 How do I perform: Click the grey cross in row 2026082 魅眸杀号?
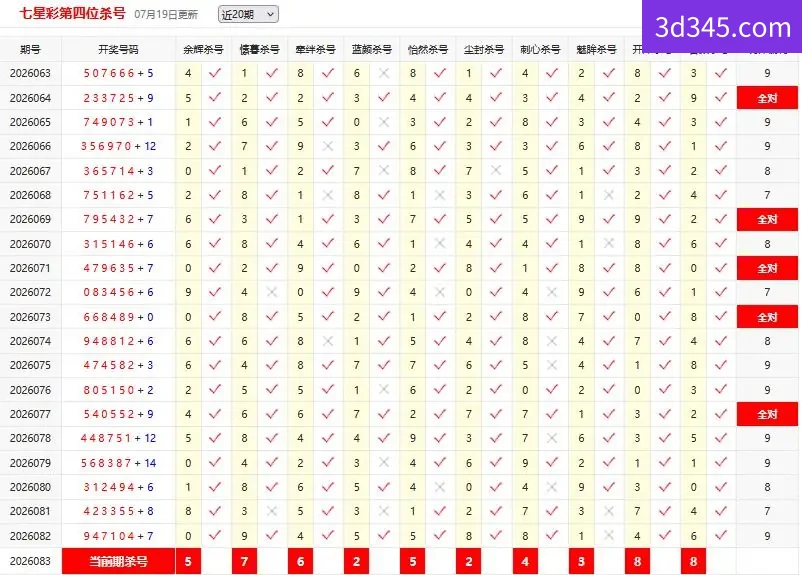pos(609,536)
